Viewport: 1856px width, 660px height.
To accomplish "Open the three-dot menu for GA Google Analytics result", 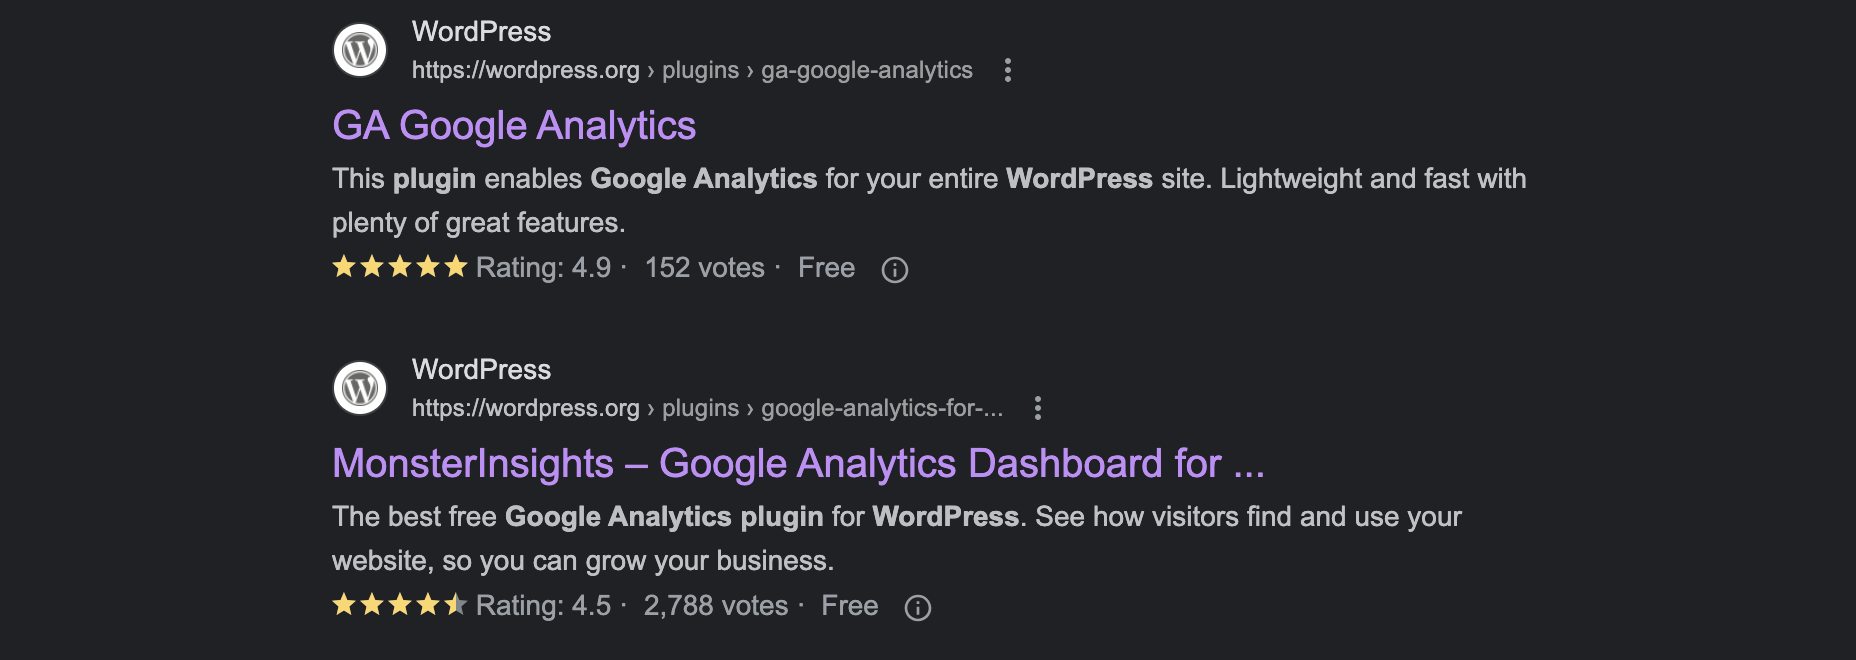I will [x=1007, y=70].
